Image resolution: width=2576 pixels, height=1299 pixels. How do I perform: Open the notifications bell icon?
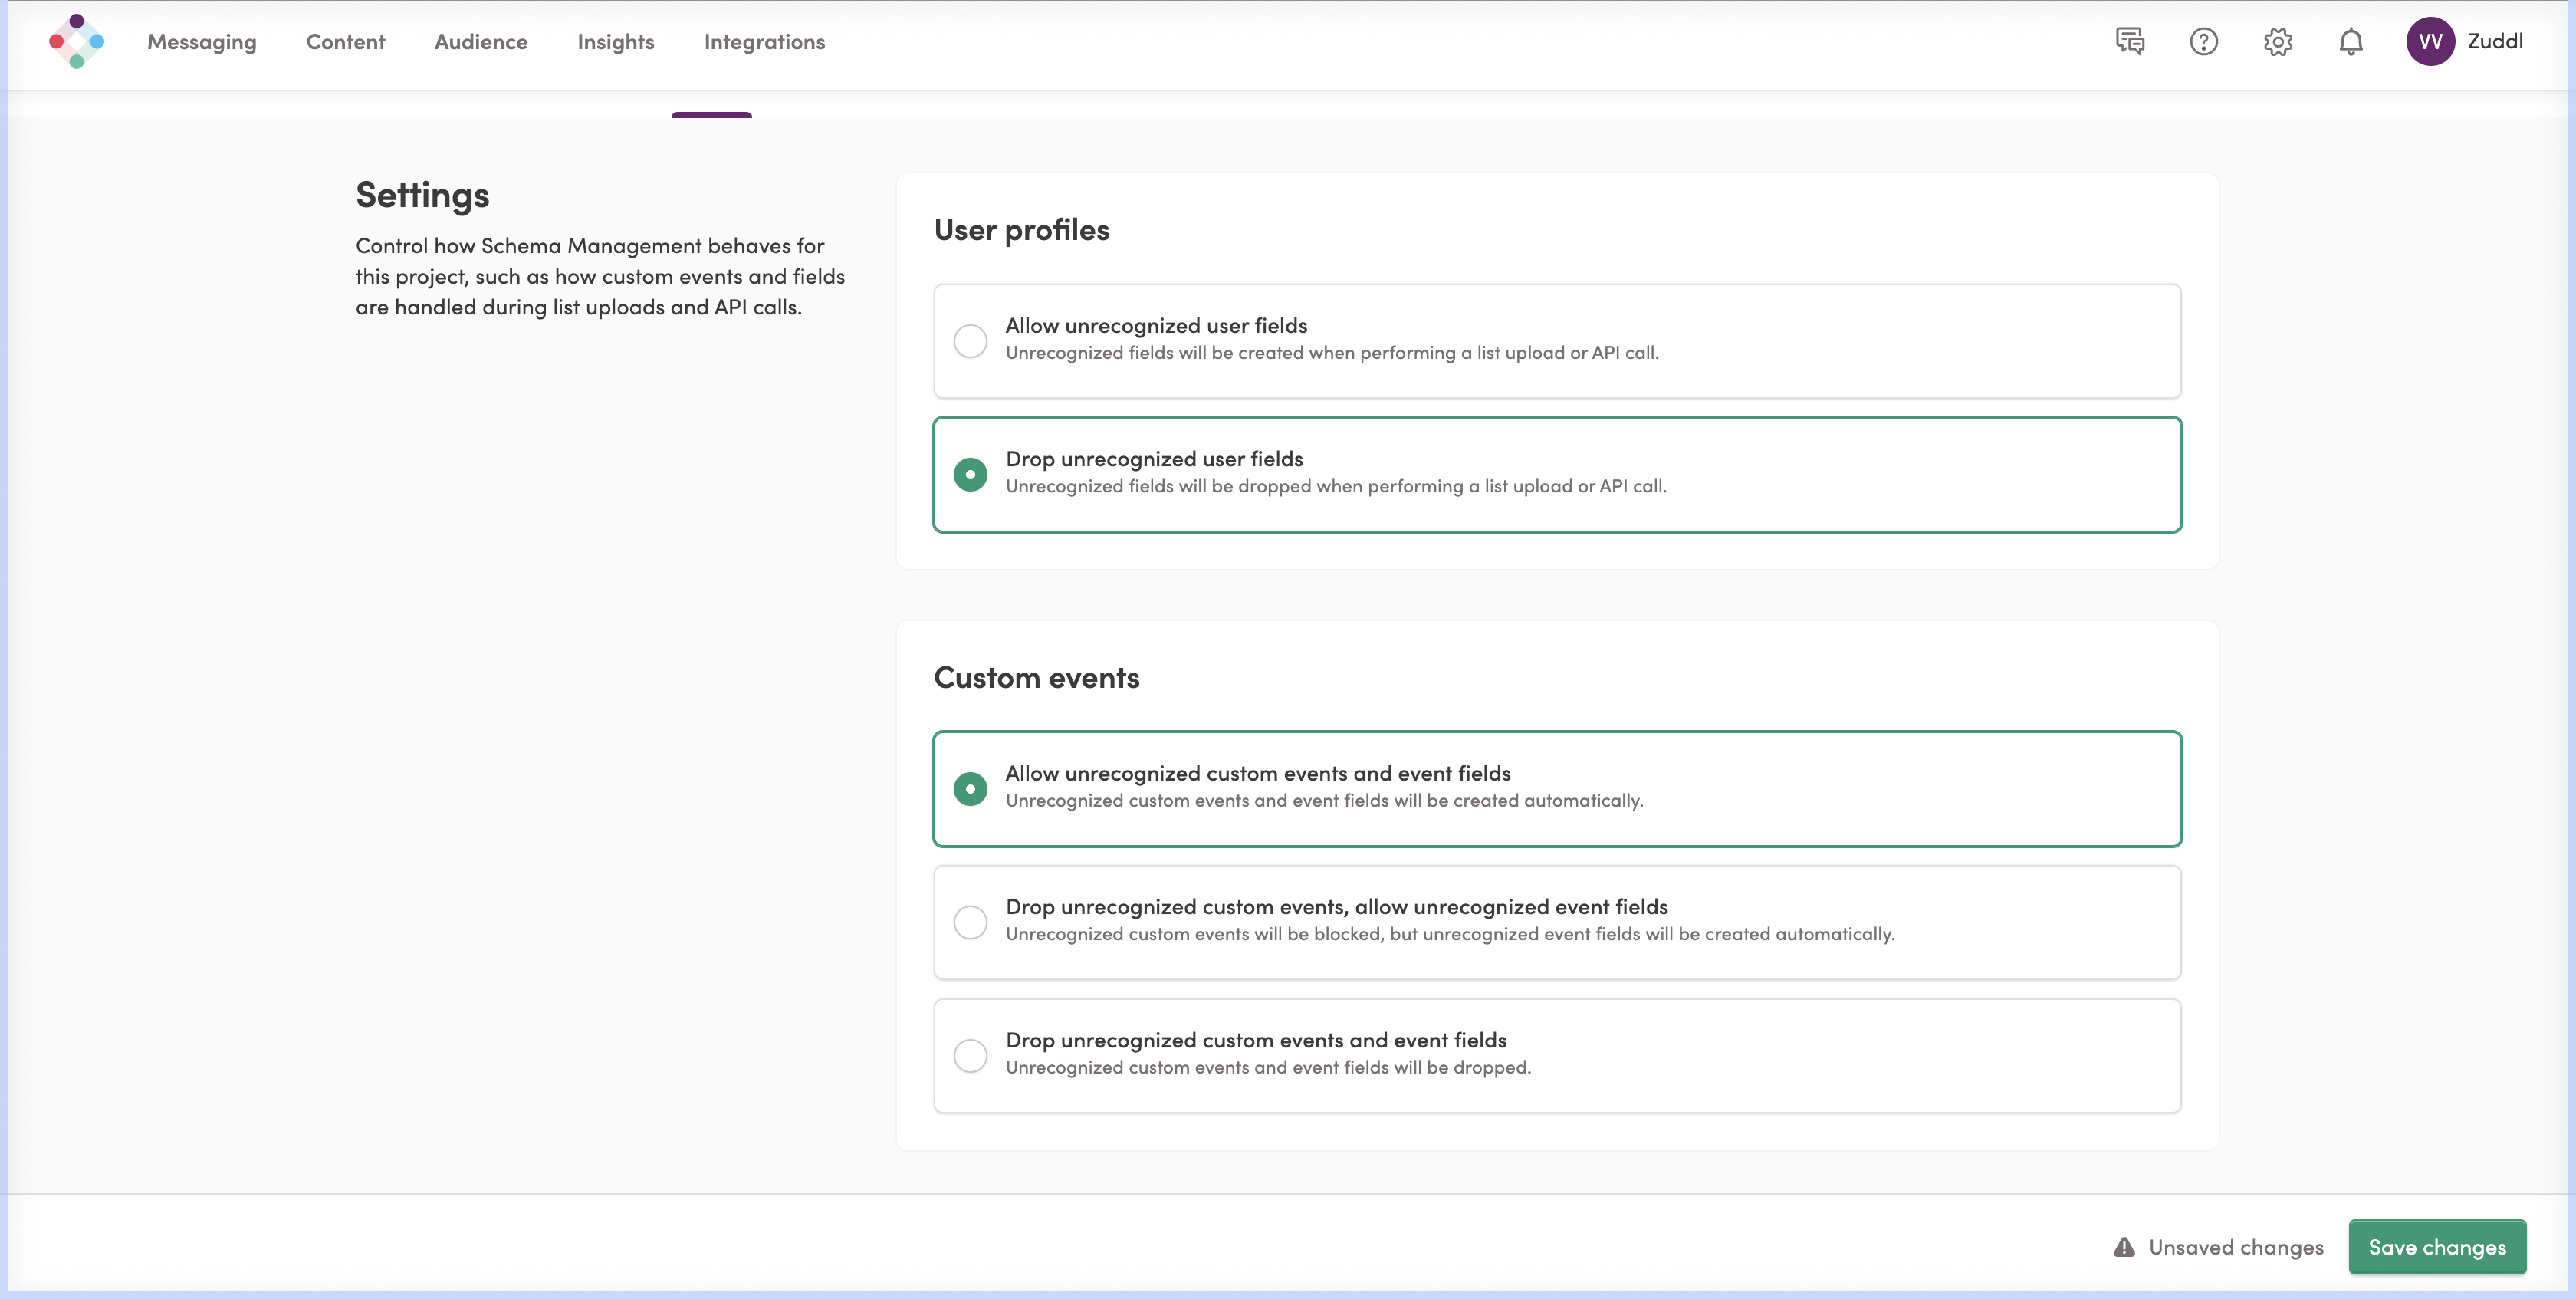[x=2351, y=41]
